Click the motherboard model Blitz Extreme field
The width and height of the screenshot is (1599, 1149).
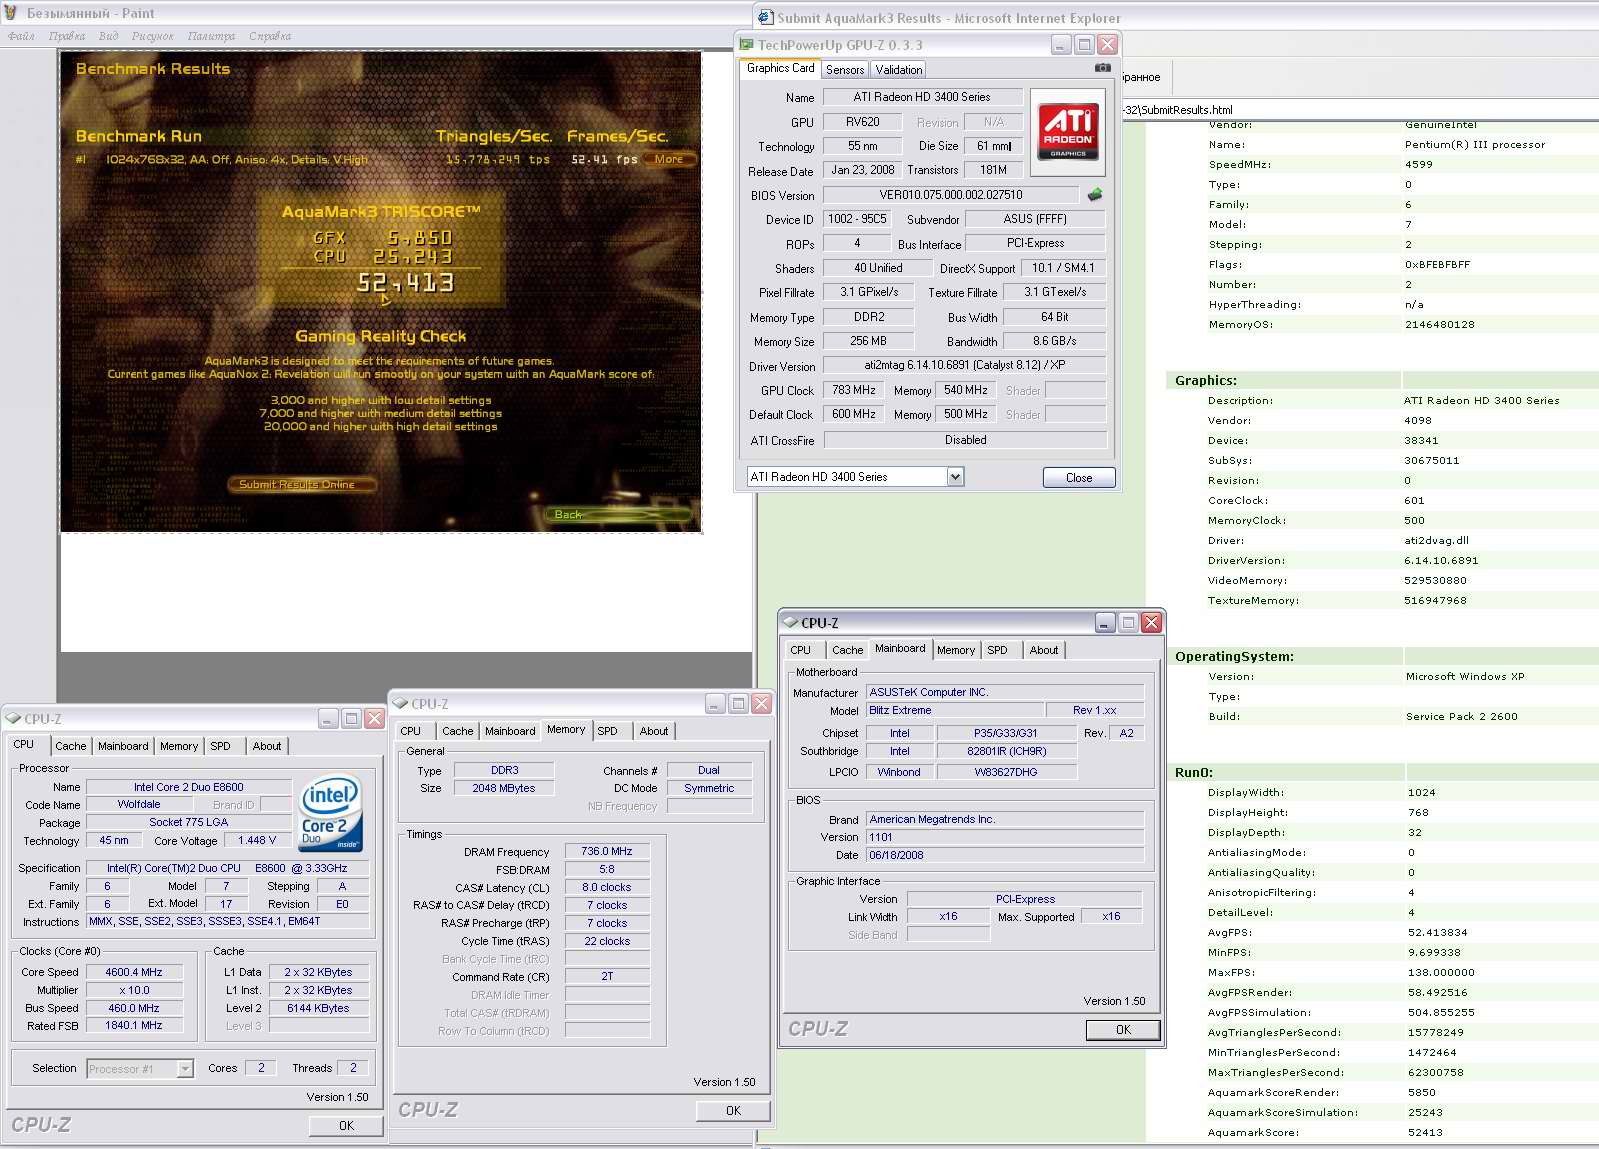(x=955, y=710)
